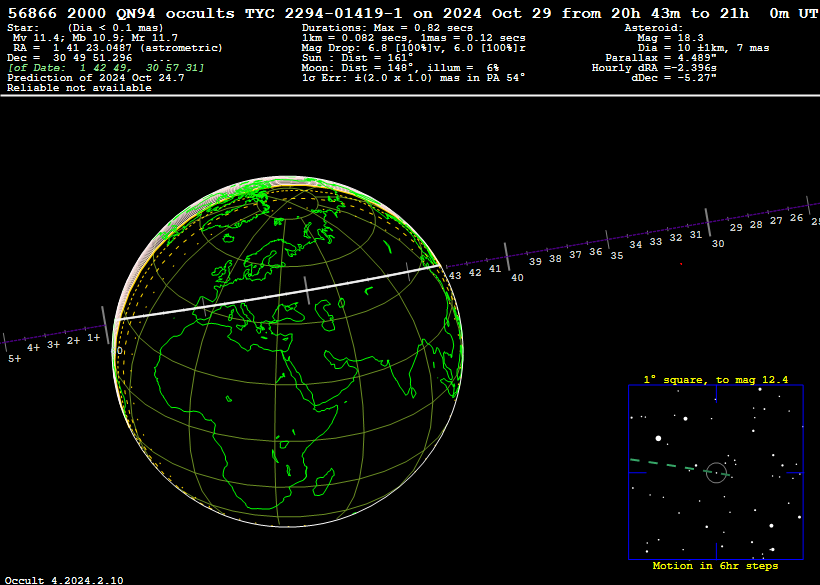Screen dimensions: 820x585
Task: Click the 'Parallax = 4.489"' line
Action: 661,58
